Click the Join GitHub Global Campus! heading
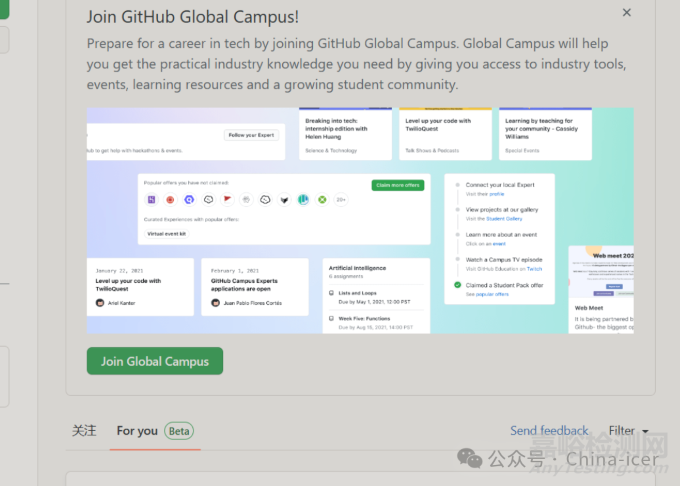The height and width of the screenshot is (486, 680). coord(193,17)
